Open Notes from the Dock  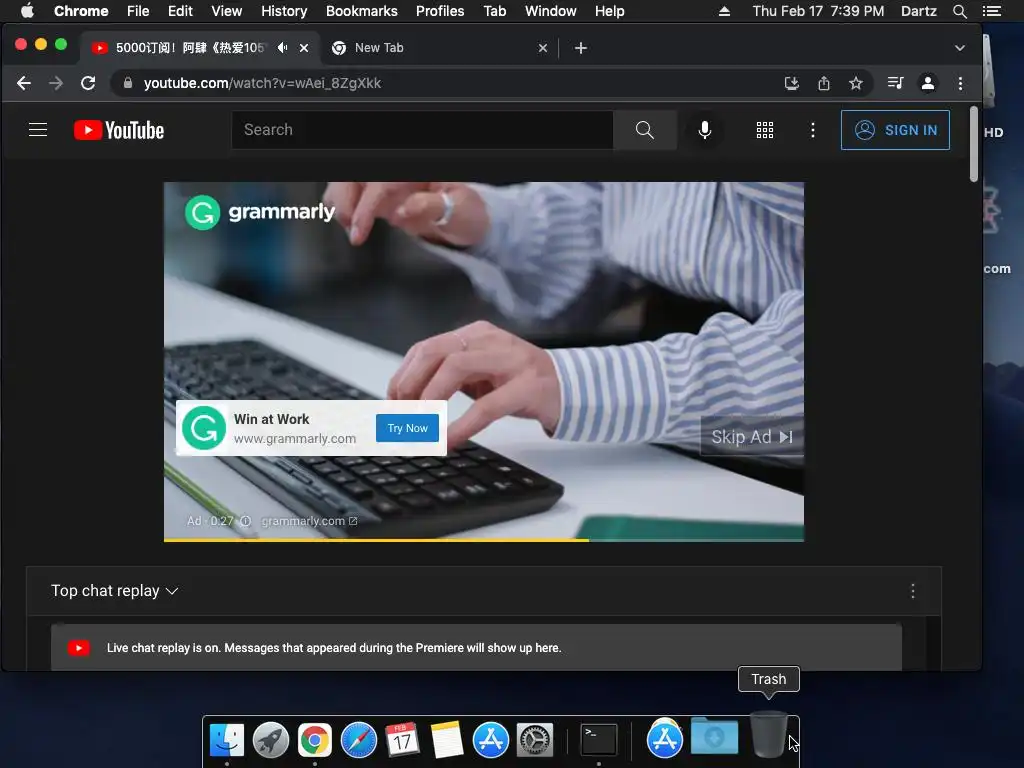click(x=447, y=740)
